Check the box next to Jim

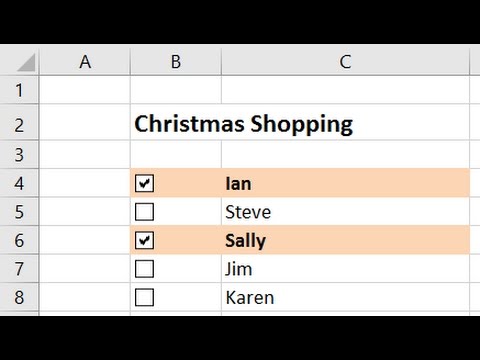click(144, 269)
